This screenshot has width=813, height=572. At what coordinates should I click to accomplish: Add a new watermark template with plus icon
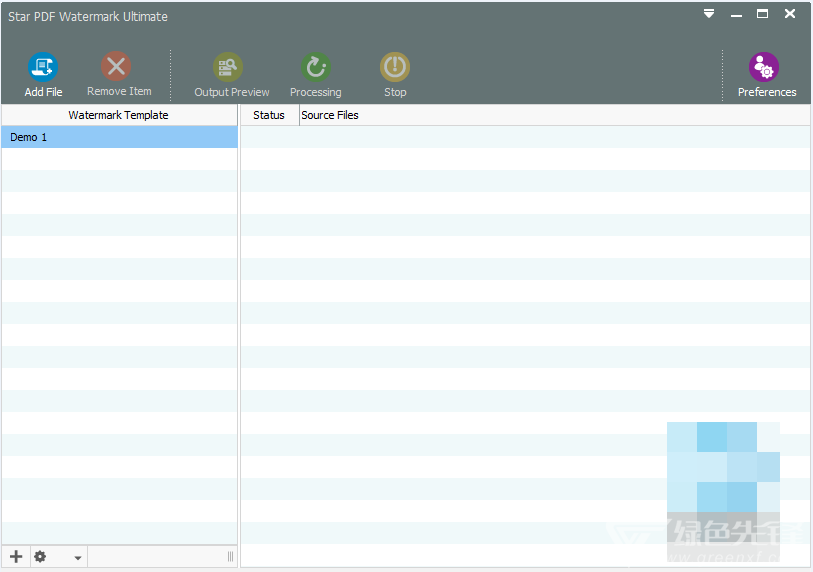tap(16, 556)
